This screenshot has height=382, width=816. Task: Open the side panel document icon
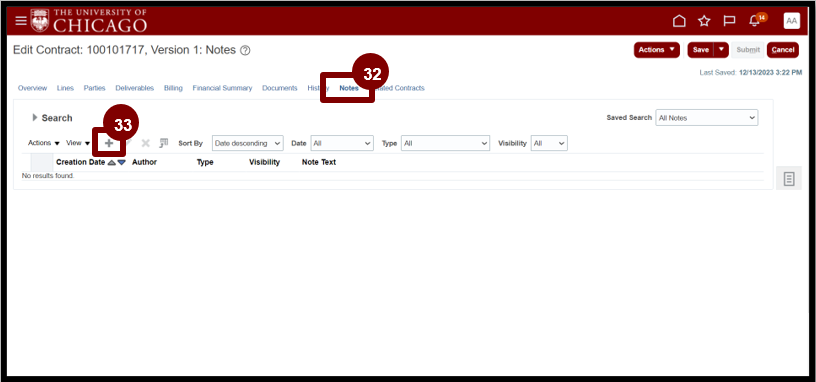(789, 179)
